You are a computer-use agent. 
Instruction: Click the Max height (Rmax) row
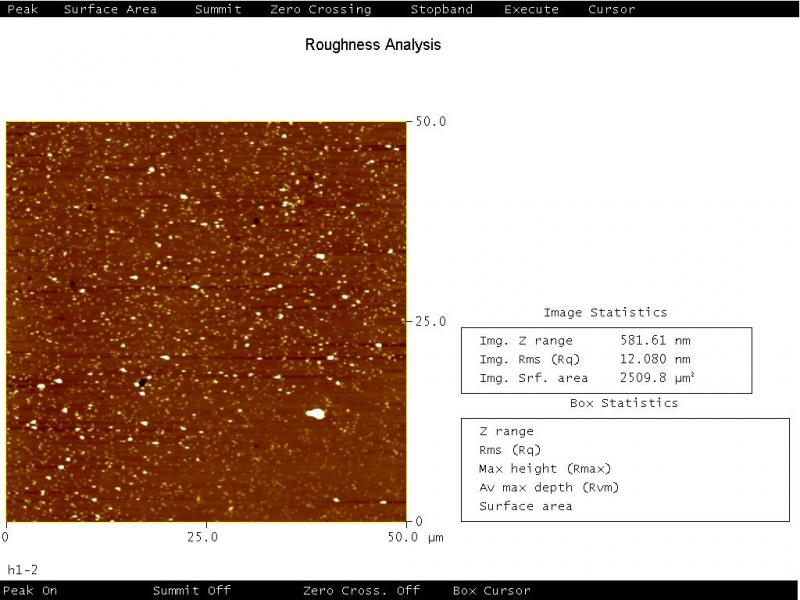(545, 468)
